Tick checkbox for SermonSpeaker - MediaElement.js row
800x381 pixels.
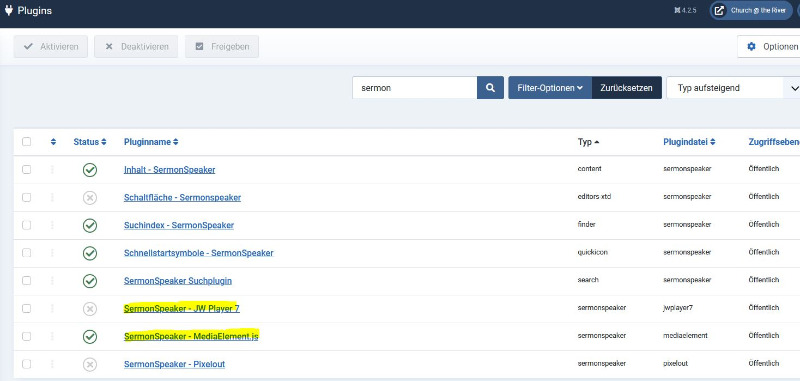[27, 336]
